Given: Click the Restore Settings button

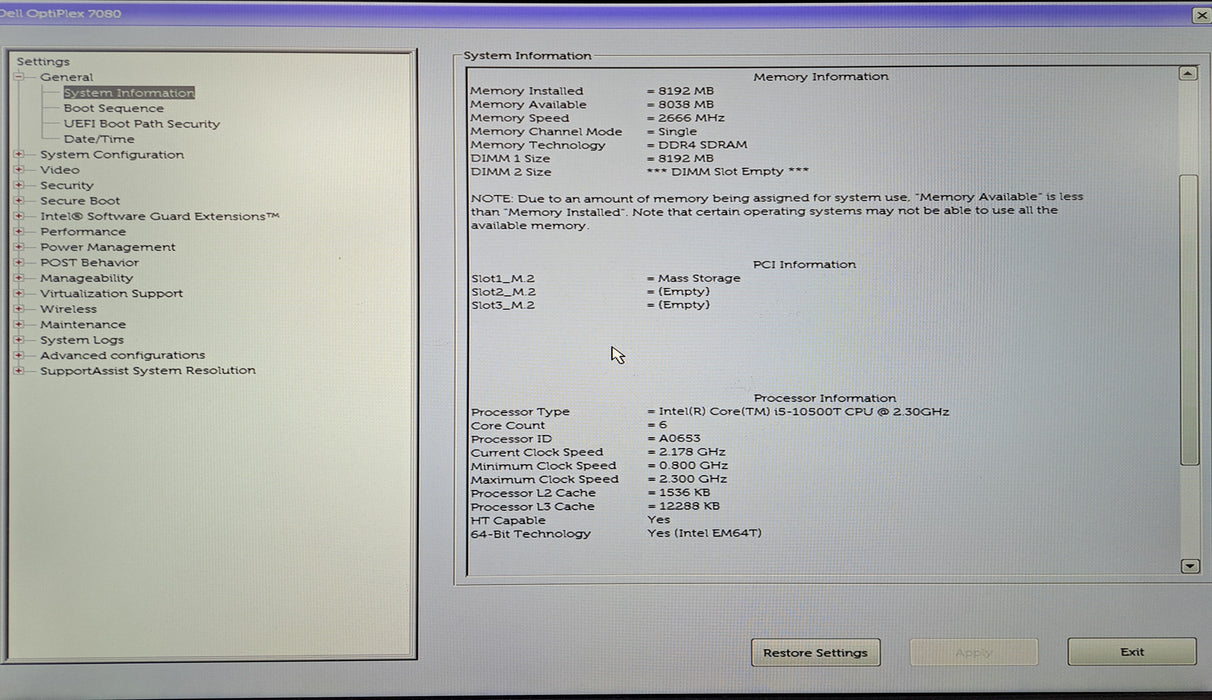Looking at the screenshot, I should click(815, 651).
